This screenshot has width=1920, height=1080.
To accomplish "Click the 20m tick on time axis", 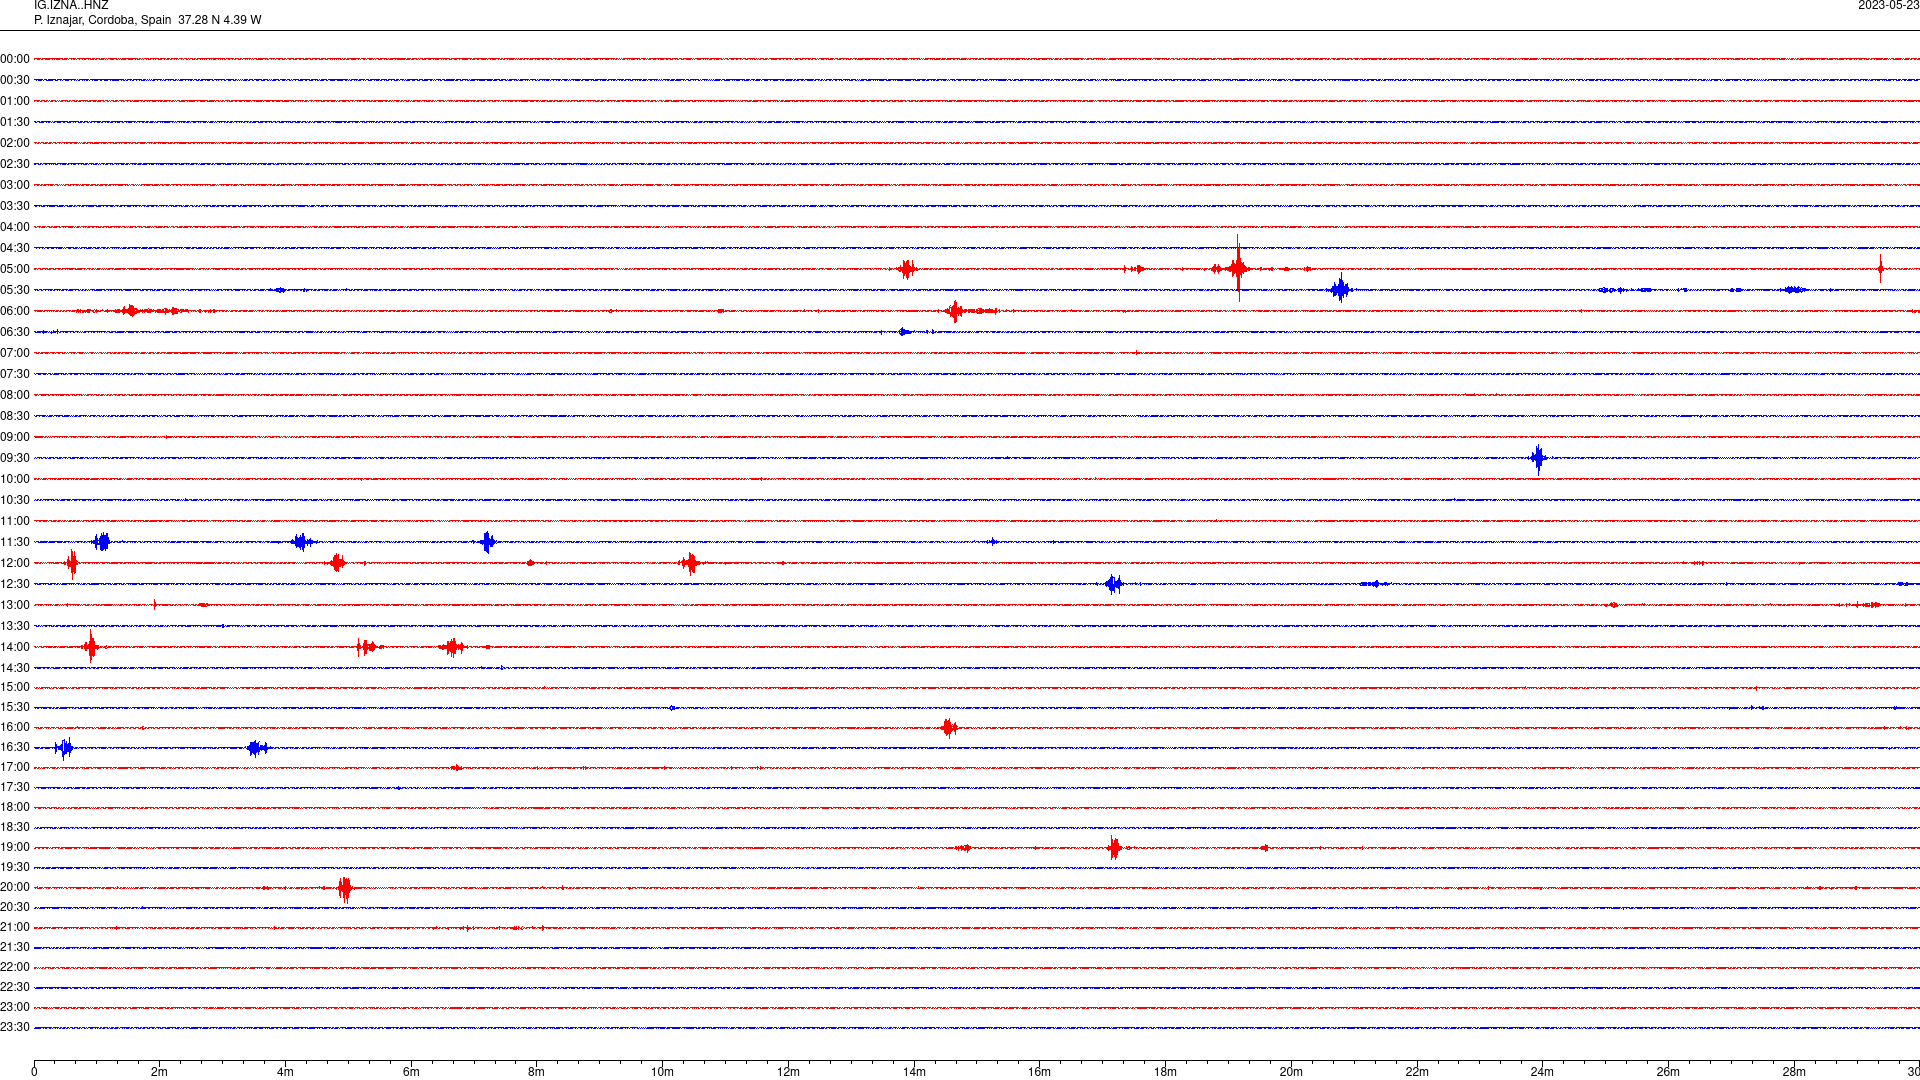I will 1291,1072.
